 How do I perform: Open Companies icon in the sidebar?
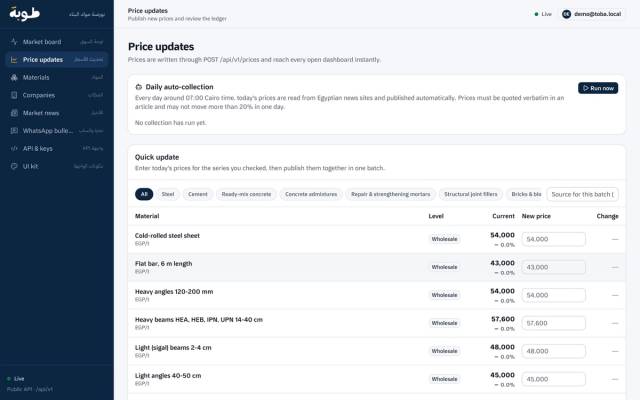pyautogui.click(x=14, y=95)
